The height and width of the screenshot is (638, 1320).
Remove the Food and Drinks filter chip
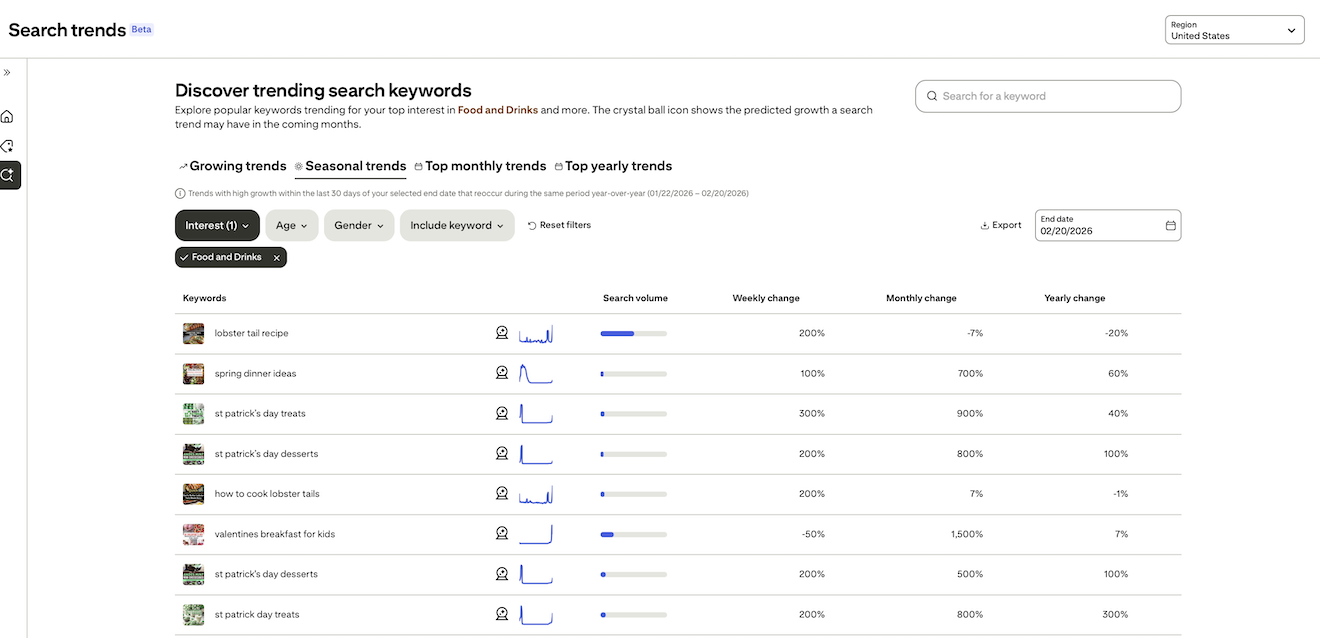pos(277,258)
